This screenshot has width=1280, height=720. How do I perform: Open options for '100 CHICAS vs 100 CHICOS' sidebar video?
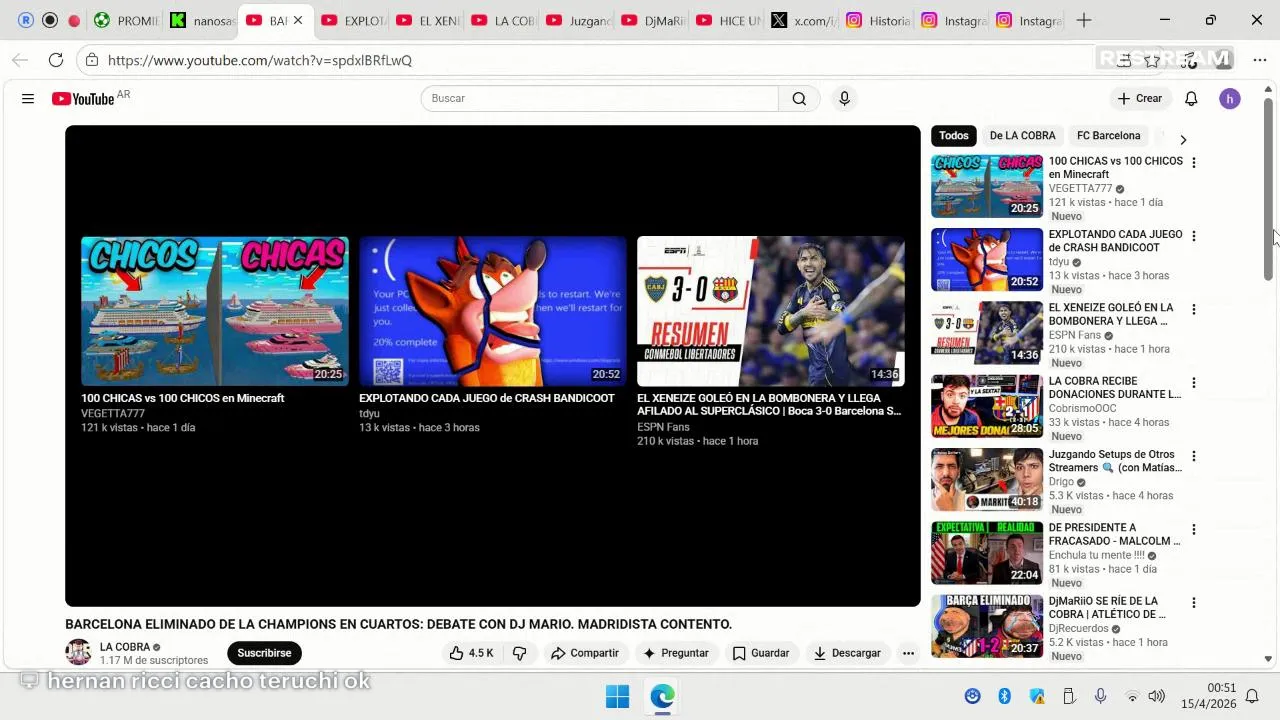pyautogui.click(x=1193, y=163)
